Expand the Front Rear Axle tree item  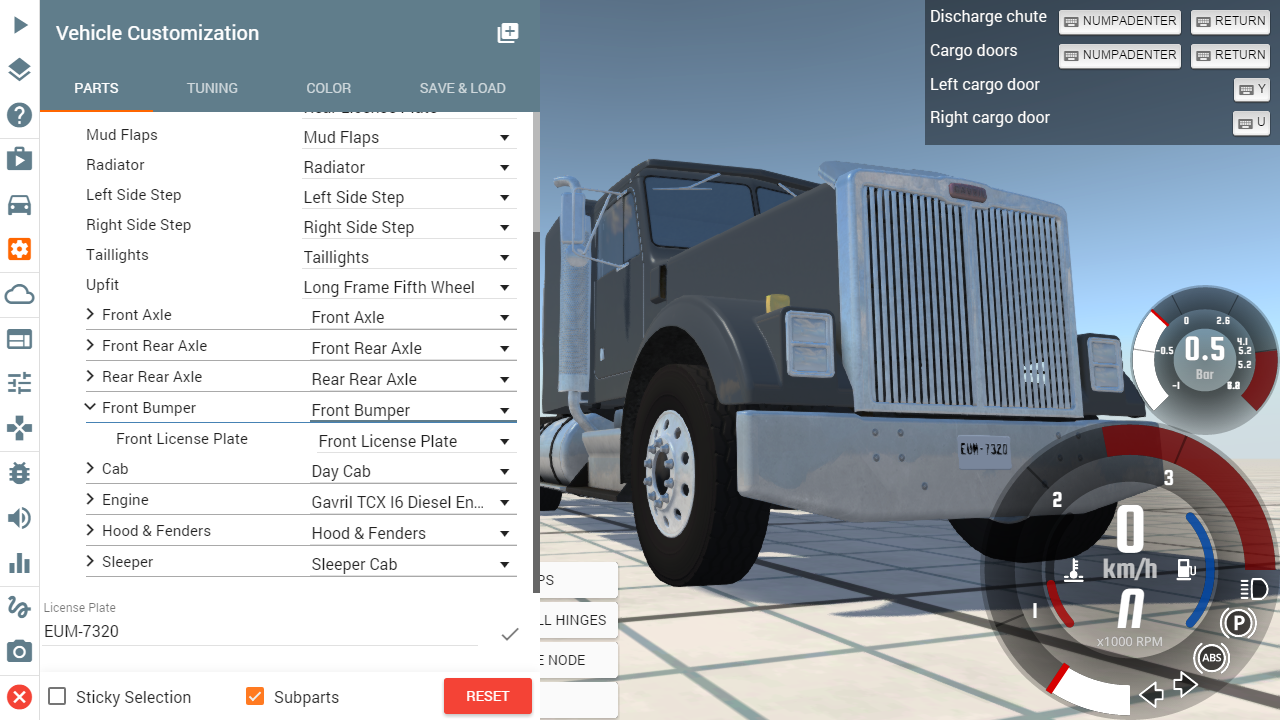tap(91, 345)
